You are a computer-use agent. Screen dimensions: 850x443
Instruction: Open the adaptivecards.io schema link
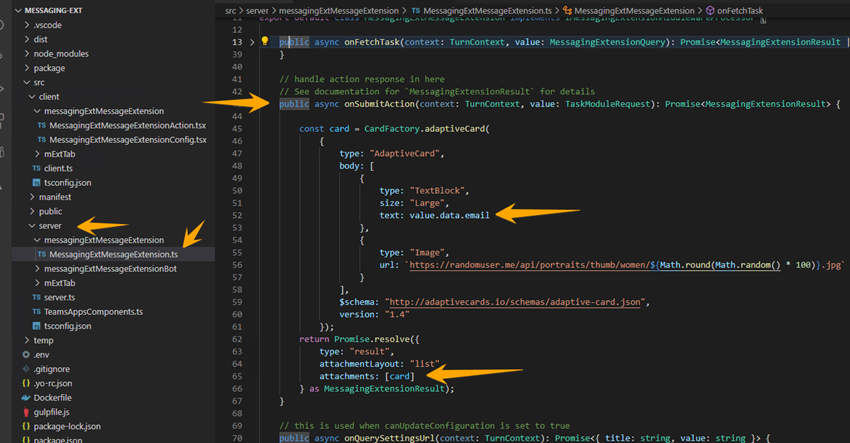(515, 302)
